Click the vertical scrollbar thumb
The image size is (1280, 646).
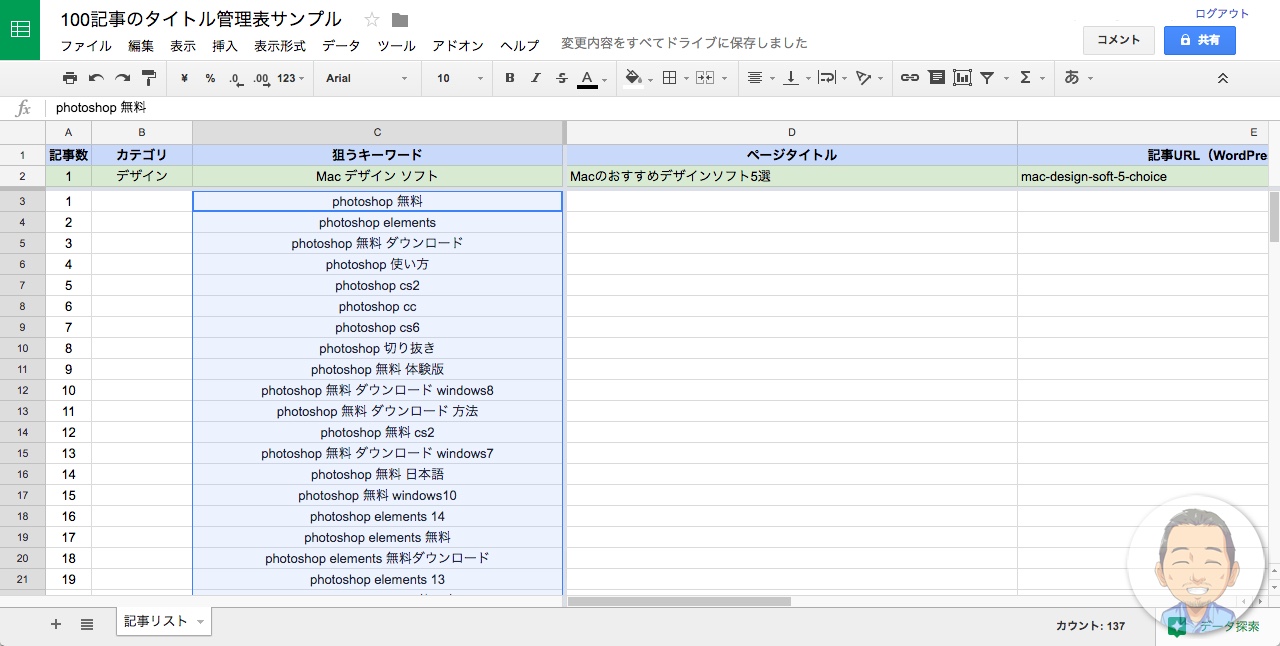(1274, 217)
